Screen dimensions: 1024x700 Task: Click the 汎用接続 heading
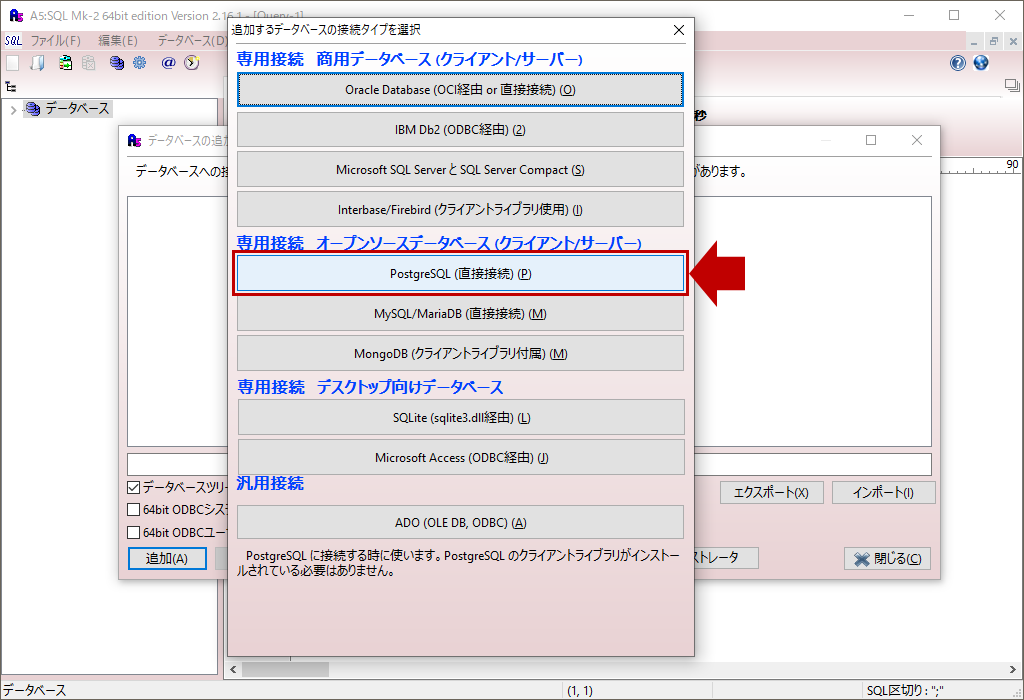tap(270, 483)
